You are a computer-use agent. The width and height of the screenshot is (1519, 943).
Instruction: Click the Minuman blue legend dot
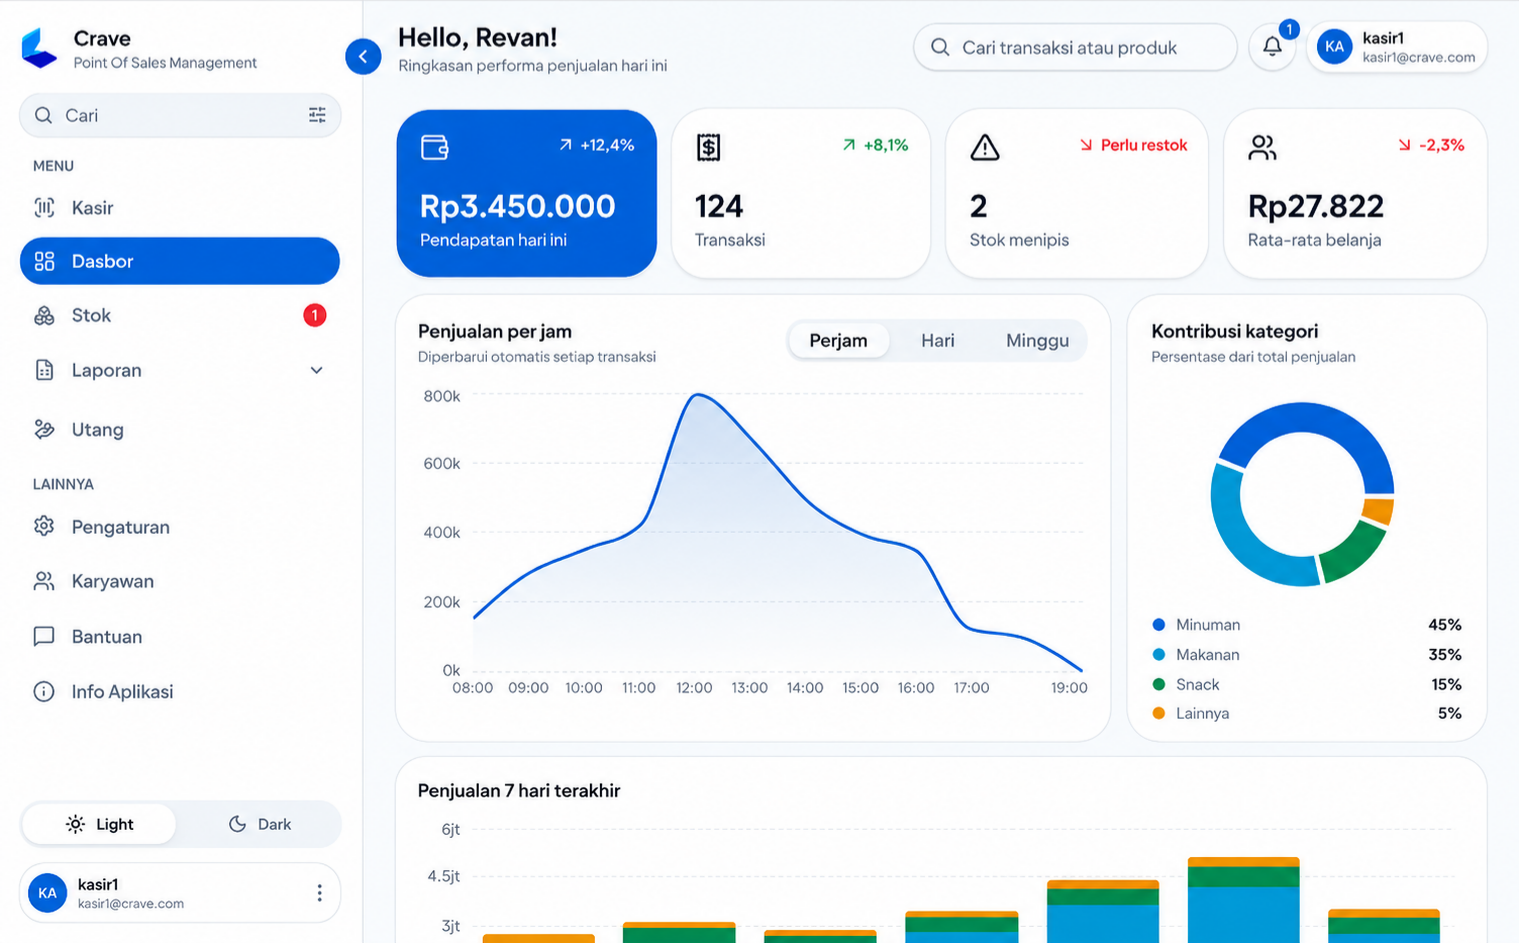pyautogui.click(x=1159, y=624)
